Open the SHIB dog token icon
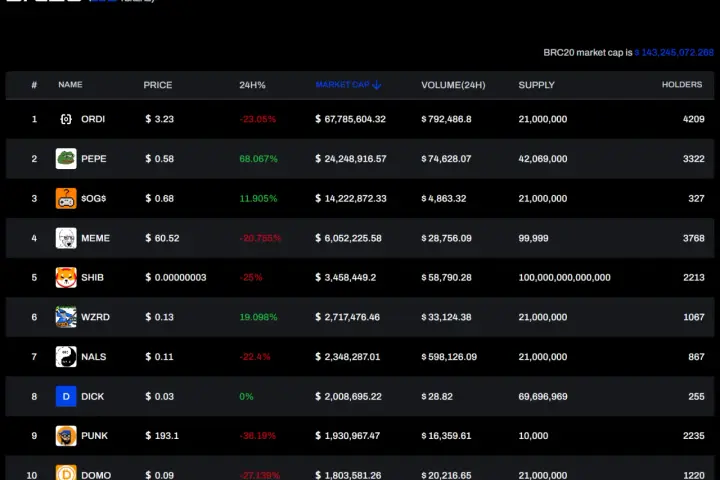 coord(66,277)
